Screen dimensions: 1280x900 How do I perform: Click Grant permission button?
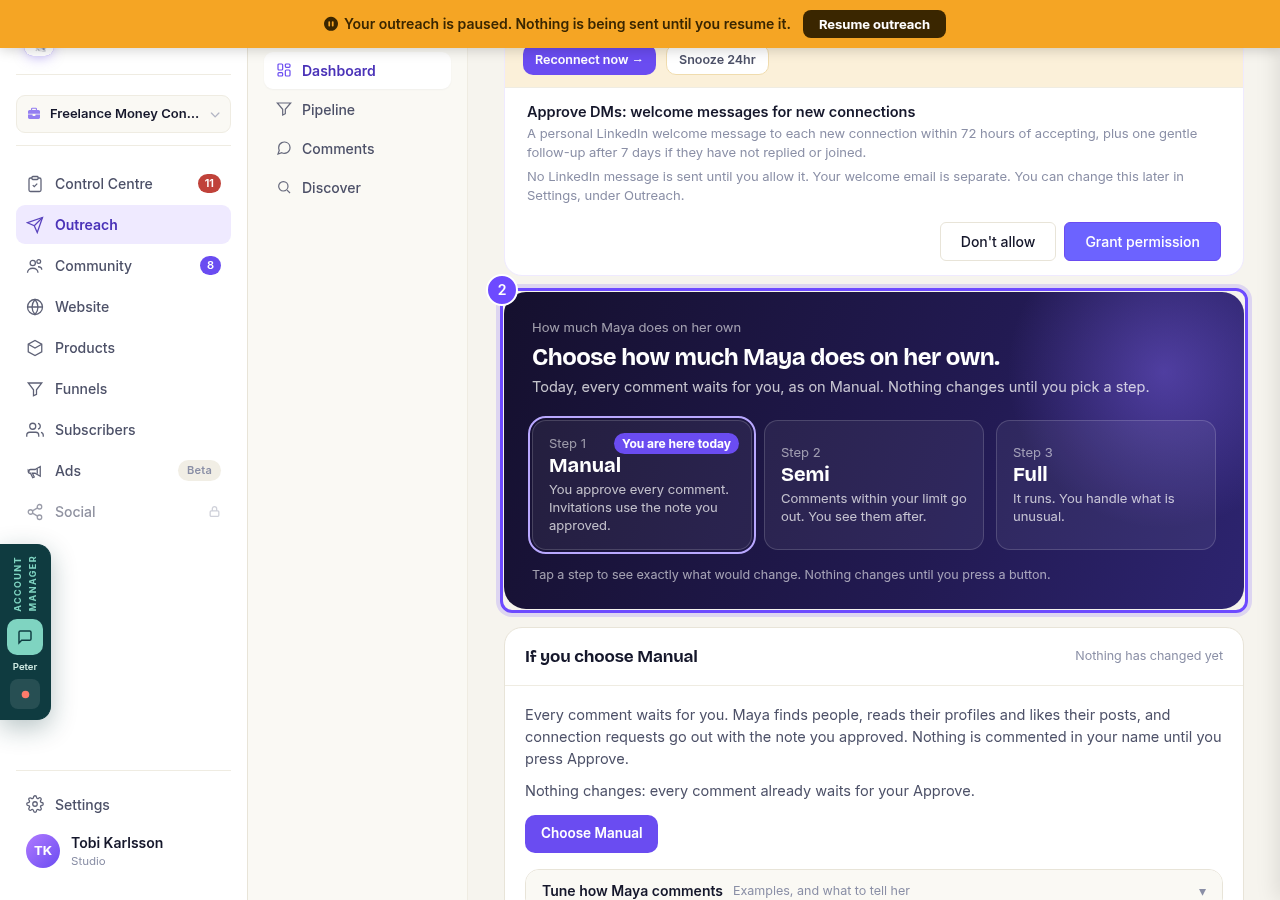pos(1142,242)
